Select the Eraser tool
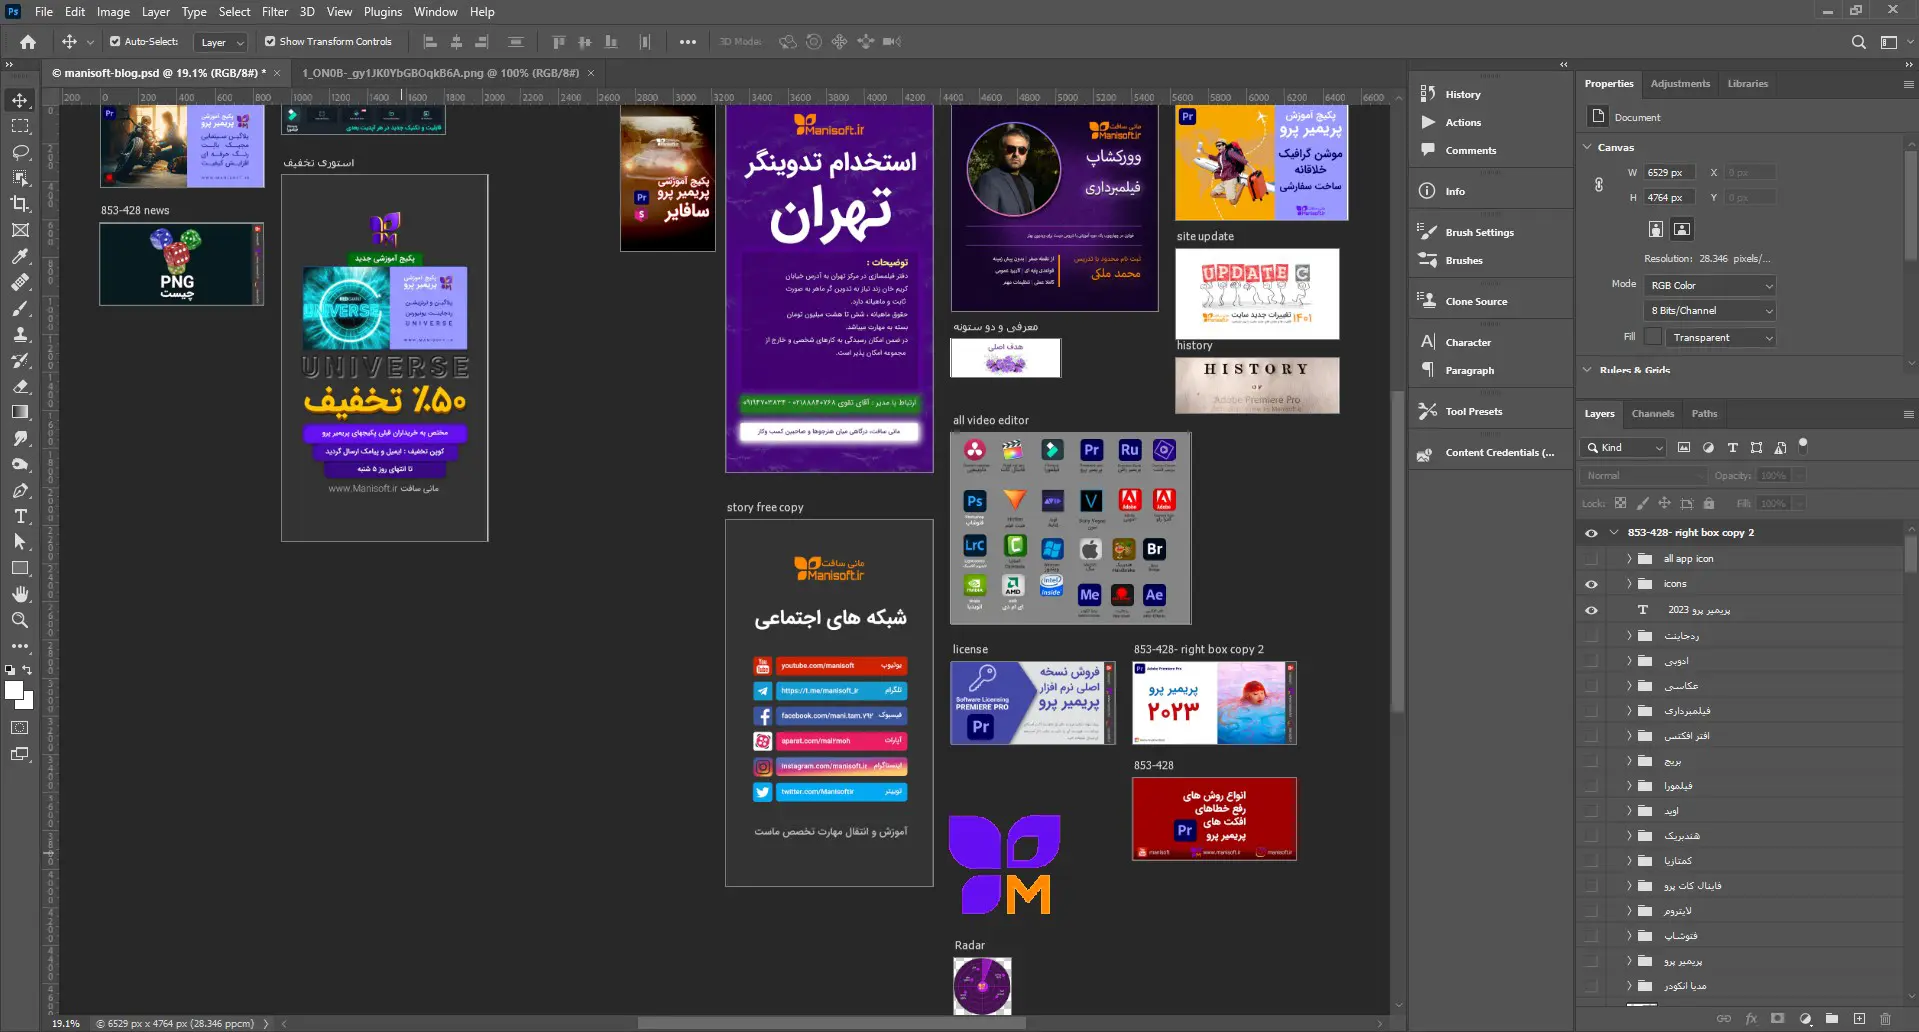The height and width of the screenshot is (1032, 1919). (x=20, y=386)
